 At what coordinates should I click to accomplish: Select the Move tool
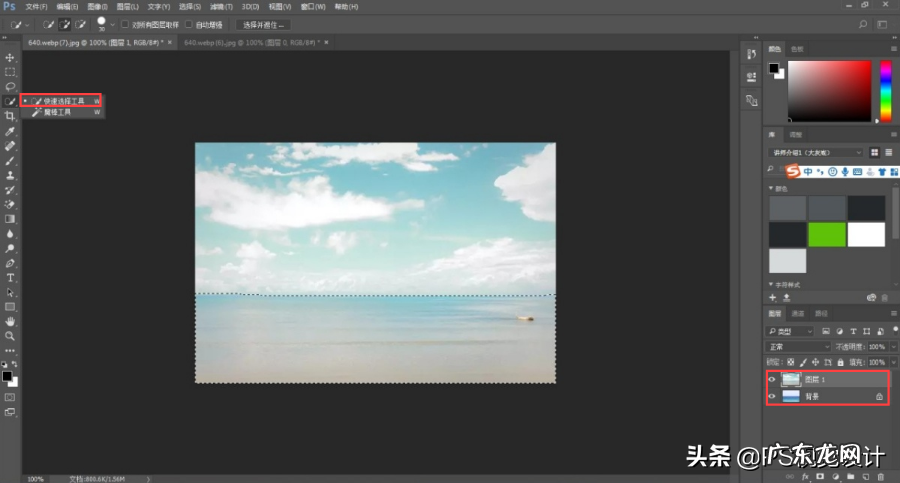coord(10,58)
